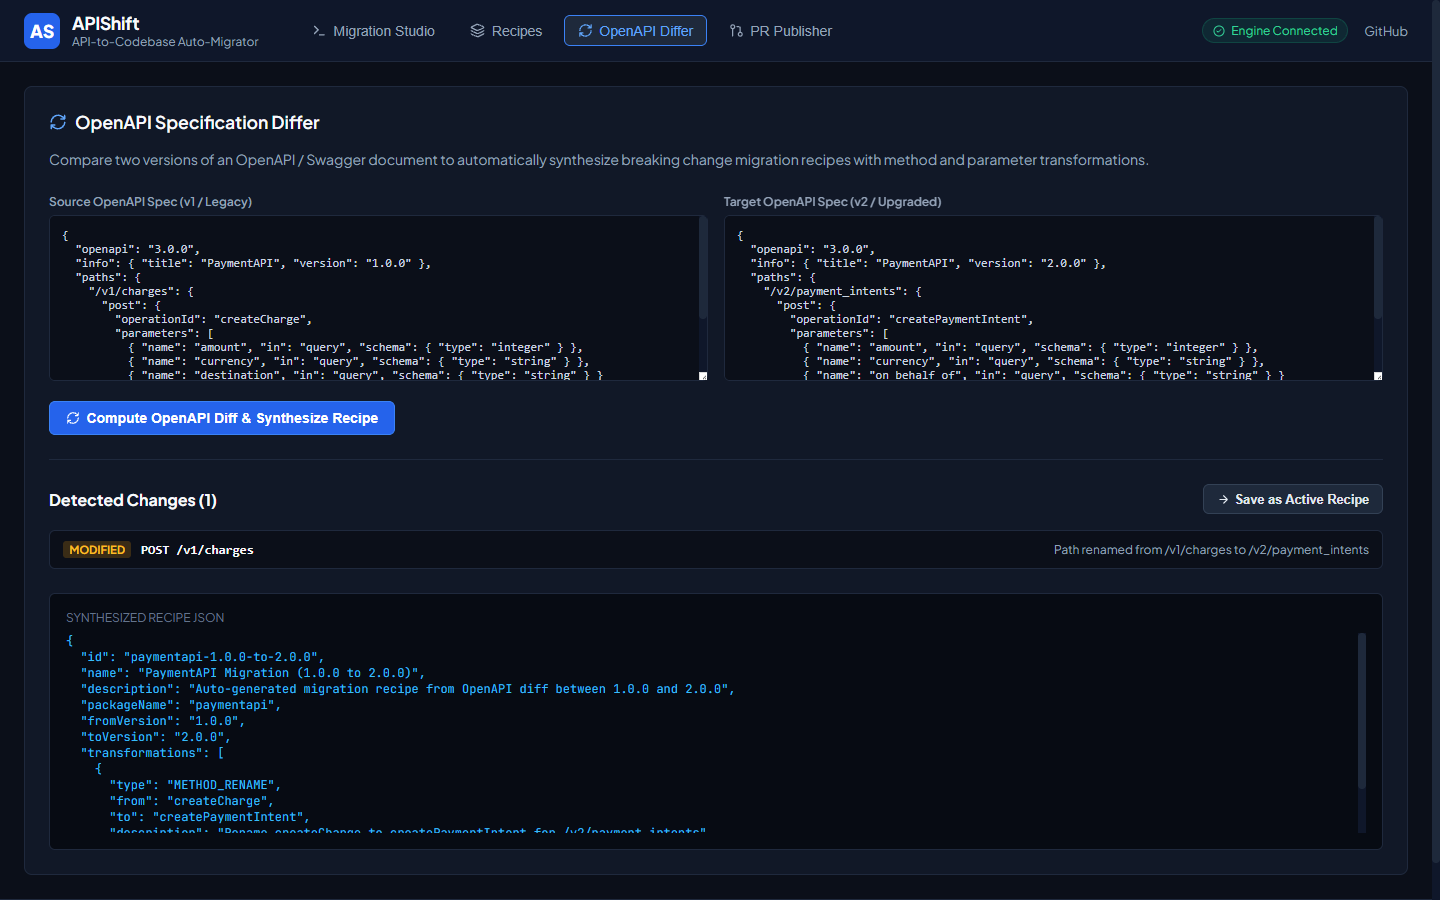
Task: Click the "transformations": [ line in recipe
Action: click(153, 753)
